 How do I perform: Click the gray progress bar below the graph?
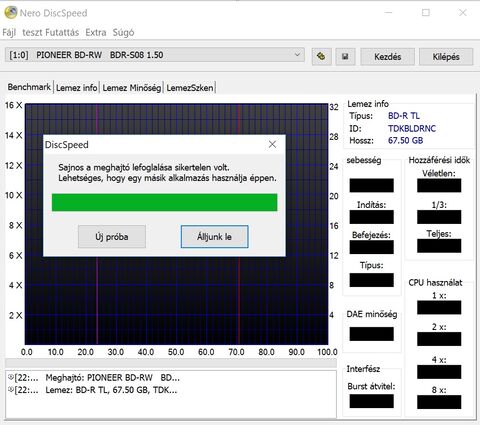coord(171,363)
